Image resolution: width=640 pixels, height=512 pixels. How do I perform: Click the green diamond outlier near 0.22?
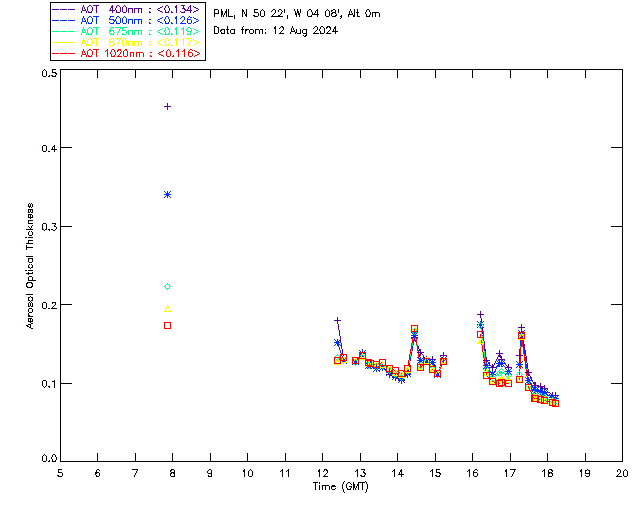coord(167,287)
